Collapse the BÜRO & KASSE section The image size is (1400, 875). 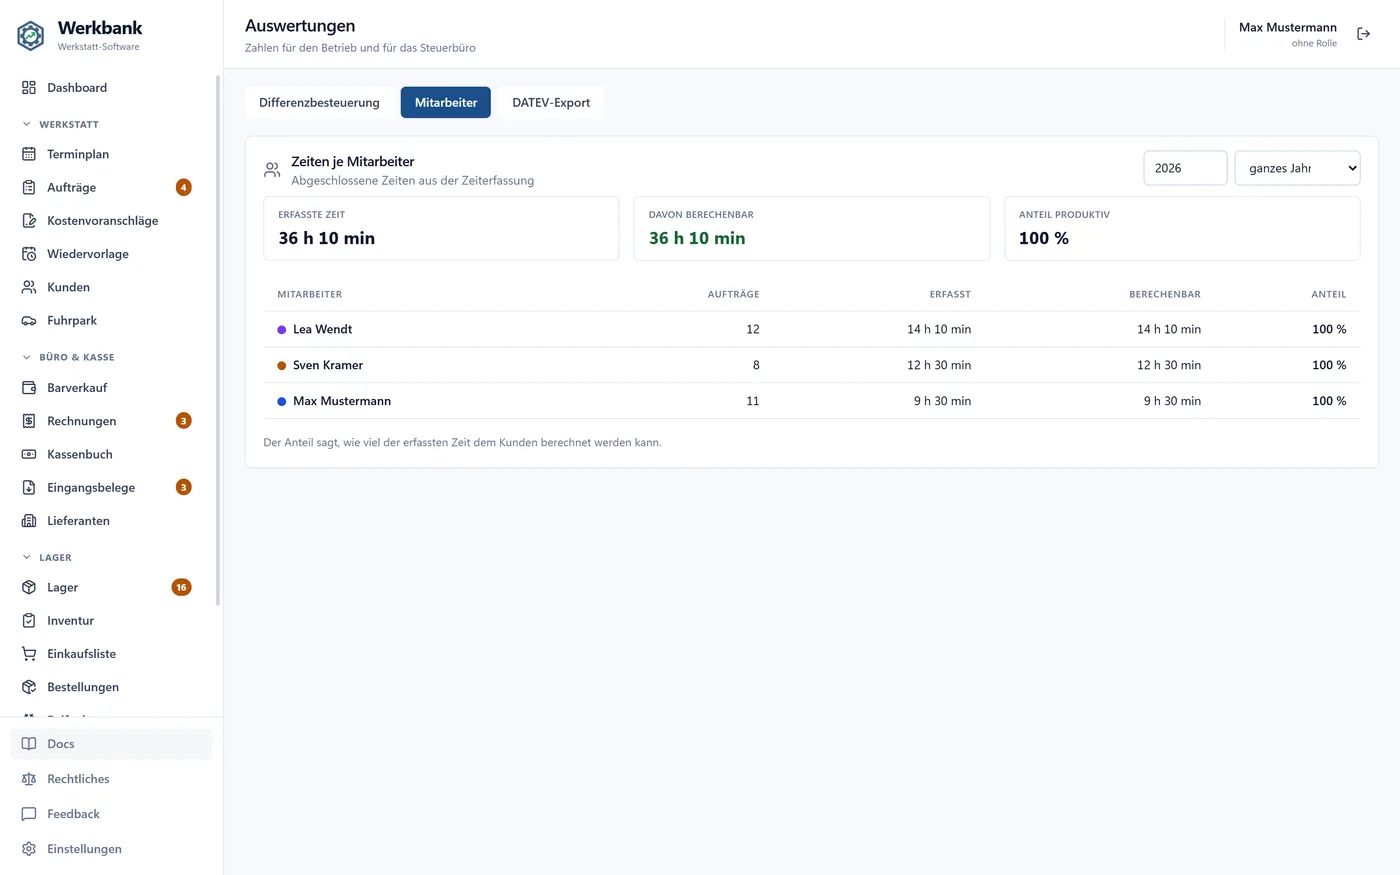[x=68, y=357]
